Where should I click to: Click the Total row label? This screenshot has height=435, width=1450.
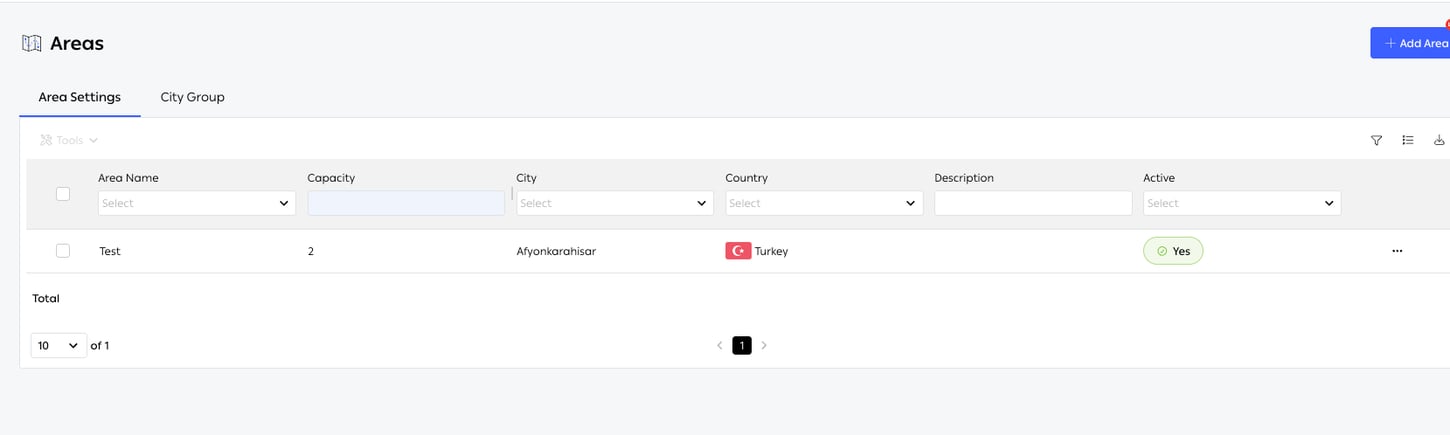[46, 298]
